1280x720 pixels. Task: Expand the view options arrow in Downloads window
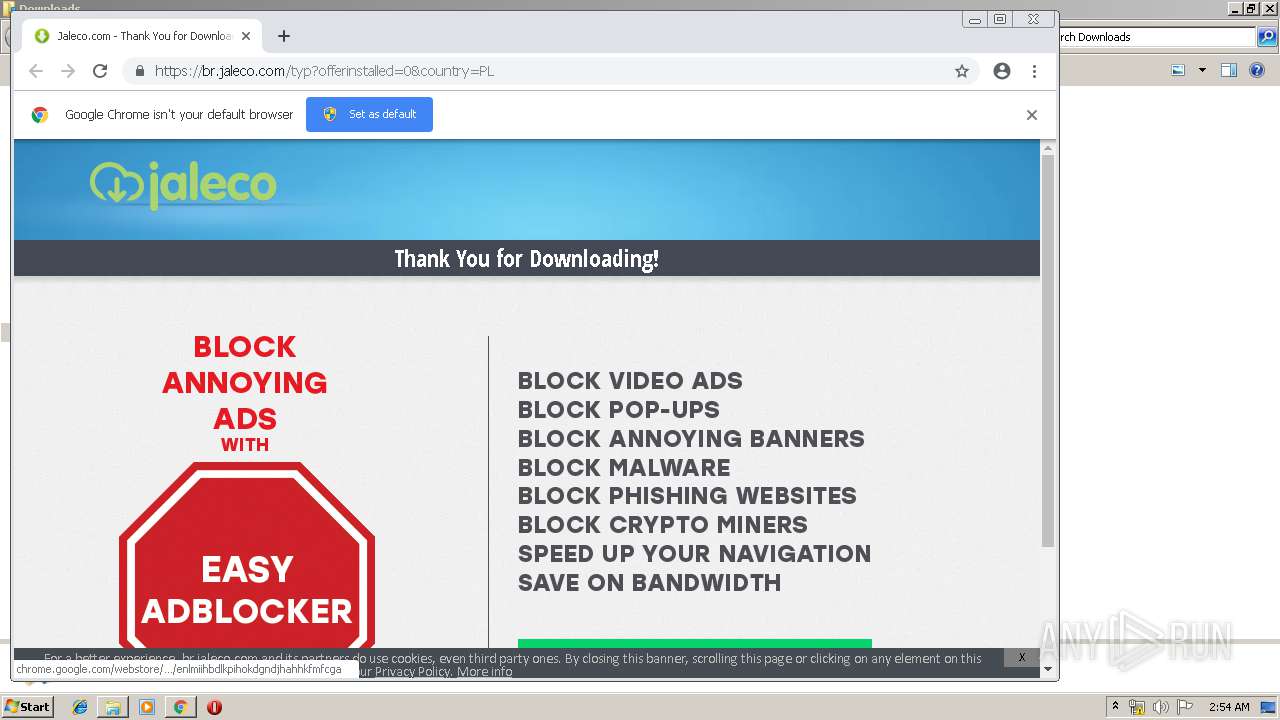click(1202, 70)
